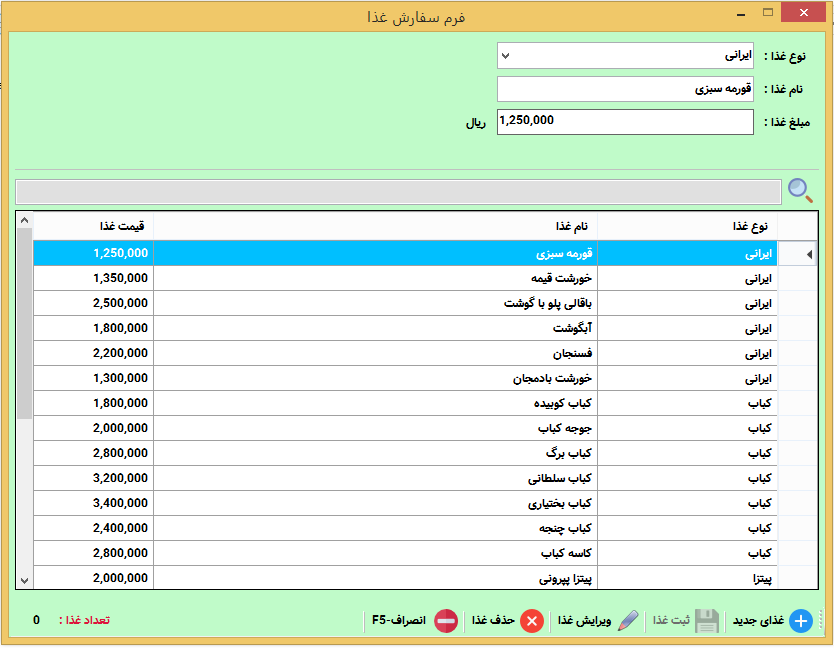Click the red X delete food icon
This screenshot has height=648, width=834.
(x=532, y=621)
